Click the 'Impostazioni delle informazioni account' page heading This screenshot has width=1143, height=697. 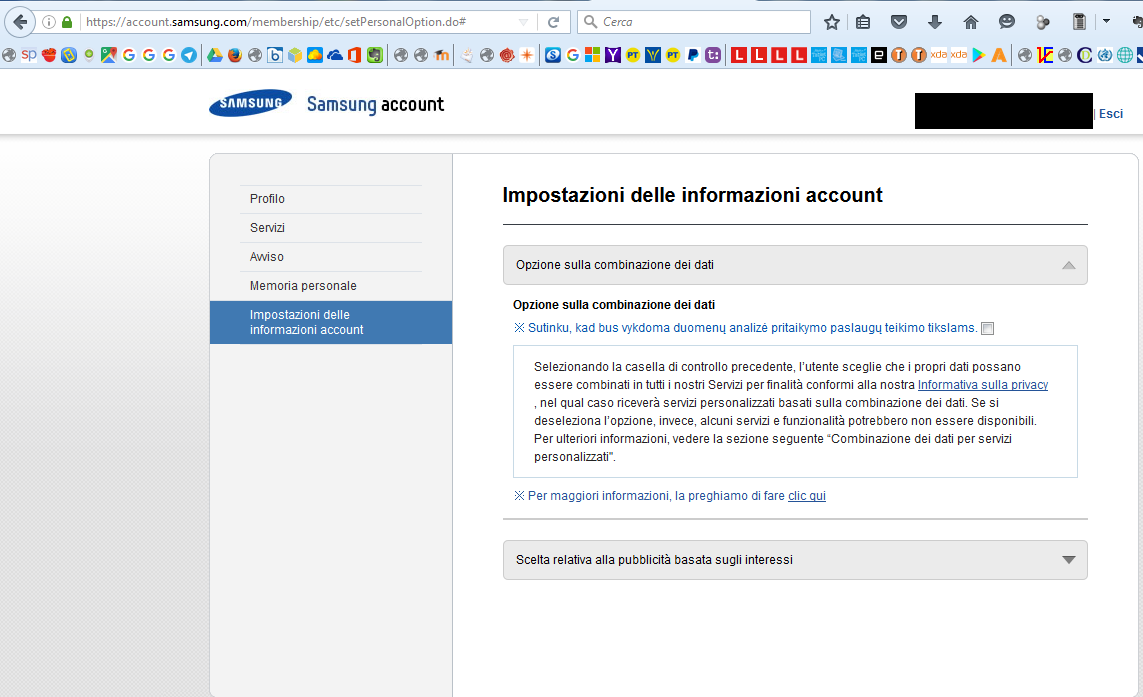click(693, 195)
